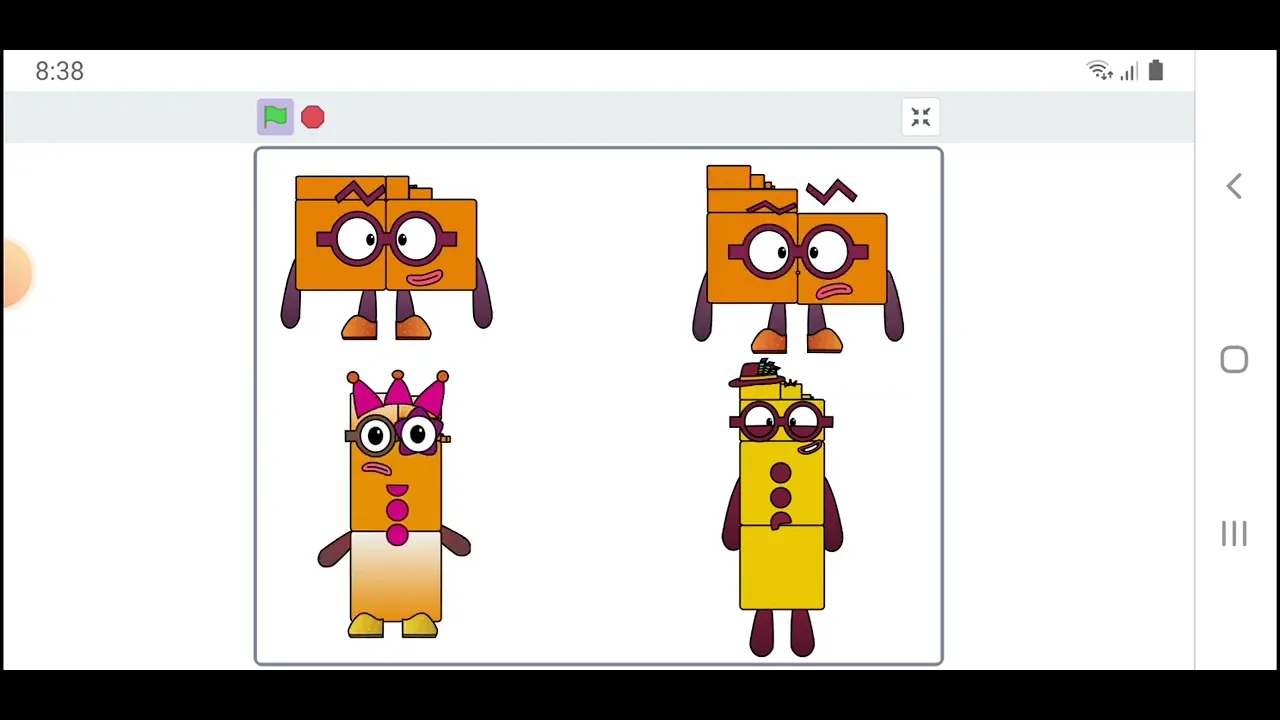Open recent apps with three-bar button
This screenshot has width=1280, height=720.
tap(1234, 534)
